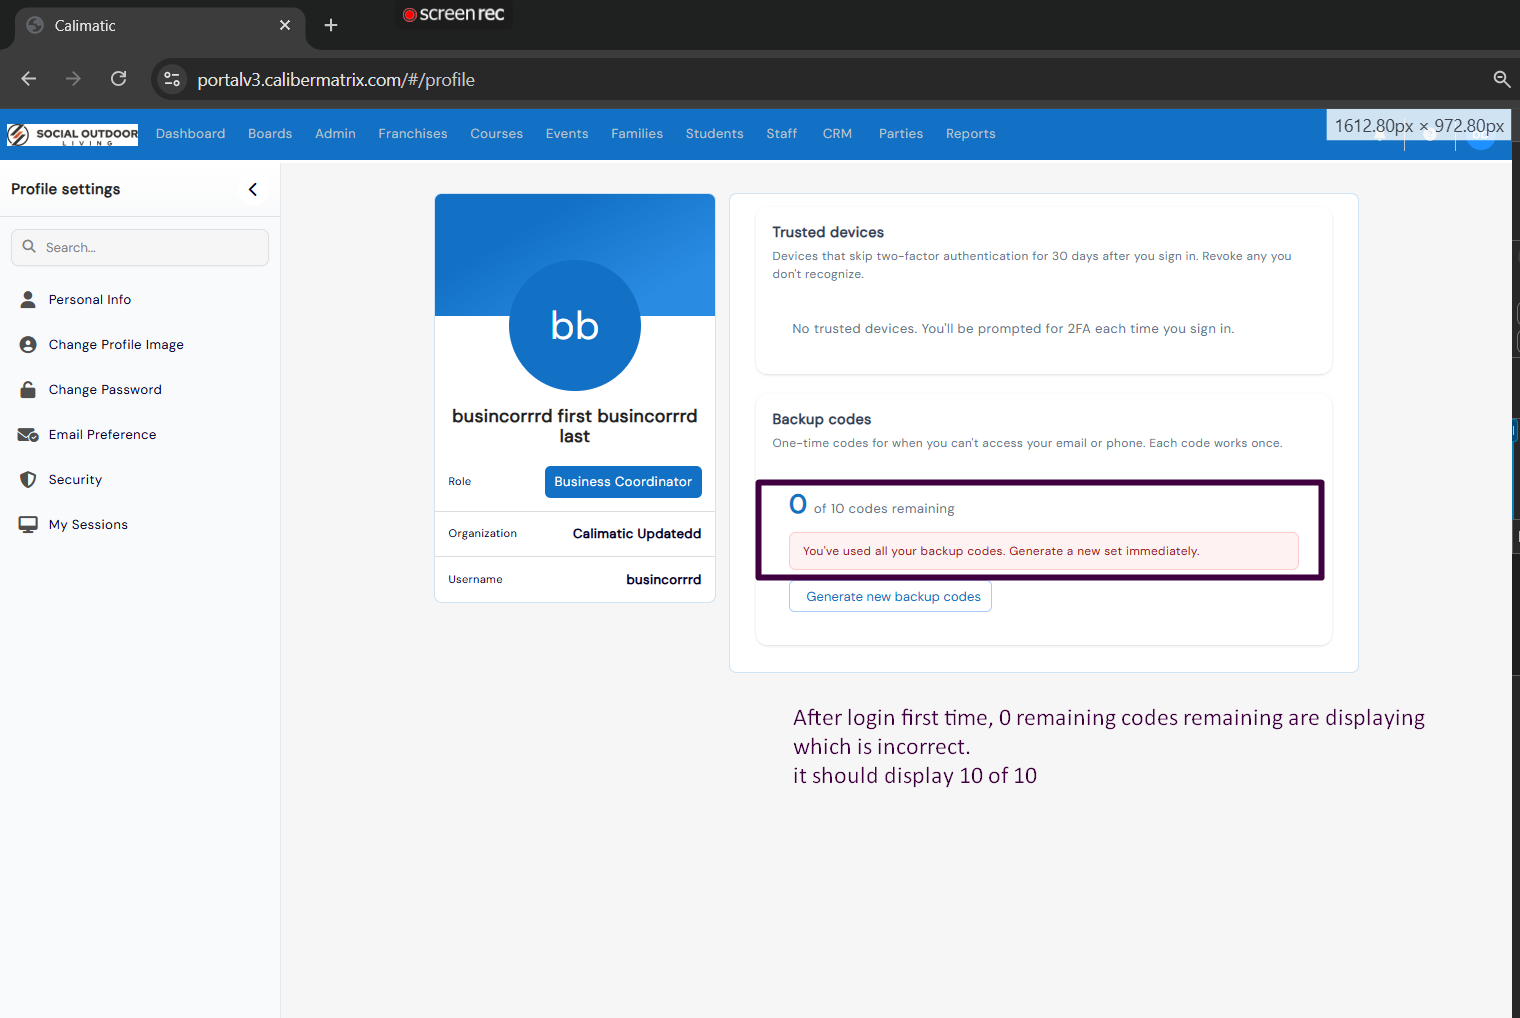Click the Social Outdoor Living logo
Screen dimensions: 1520x1018
pos(72,134)
